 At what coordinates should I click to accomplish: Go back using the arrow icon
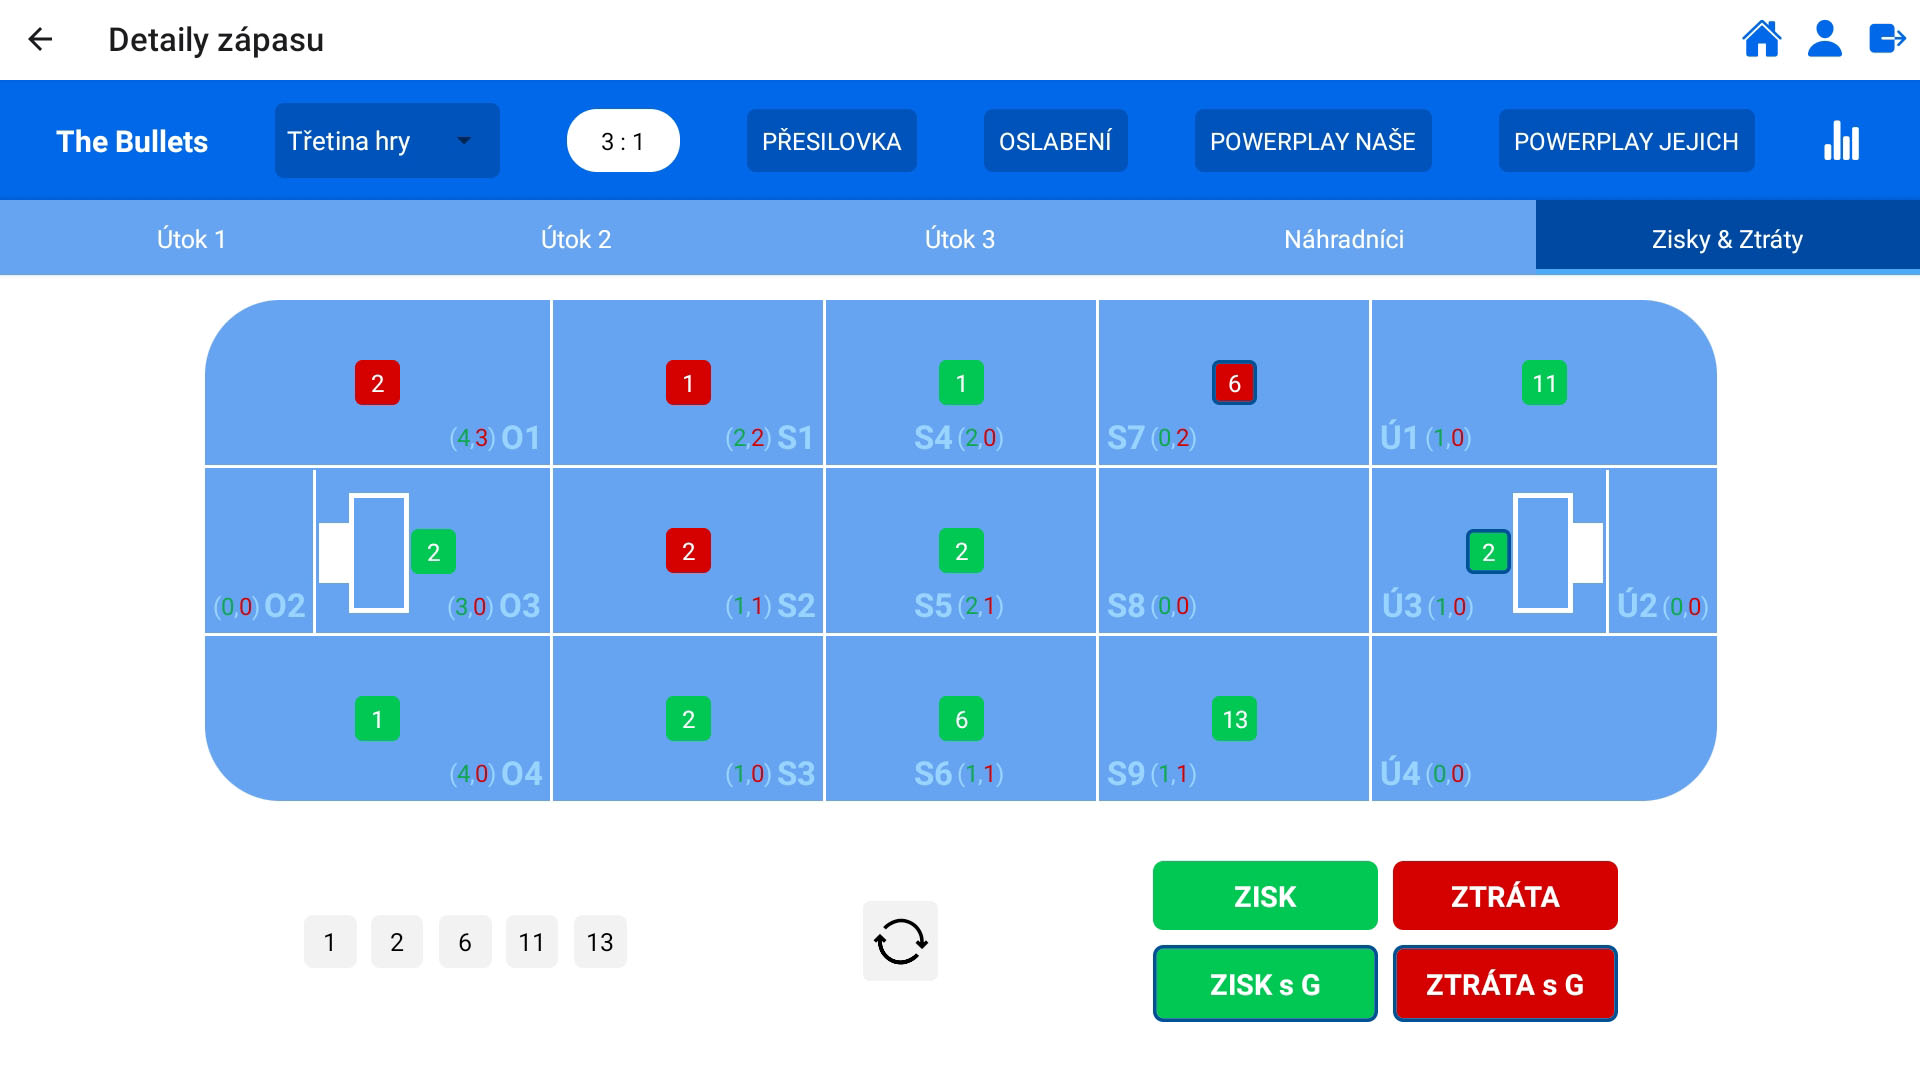point(40,40)
